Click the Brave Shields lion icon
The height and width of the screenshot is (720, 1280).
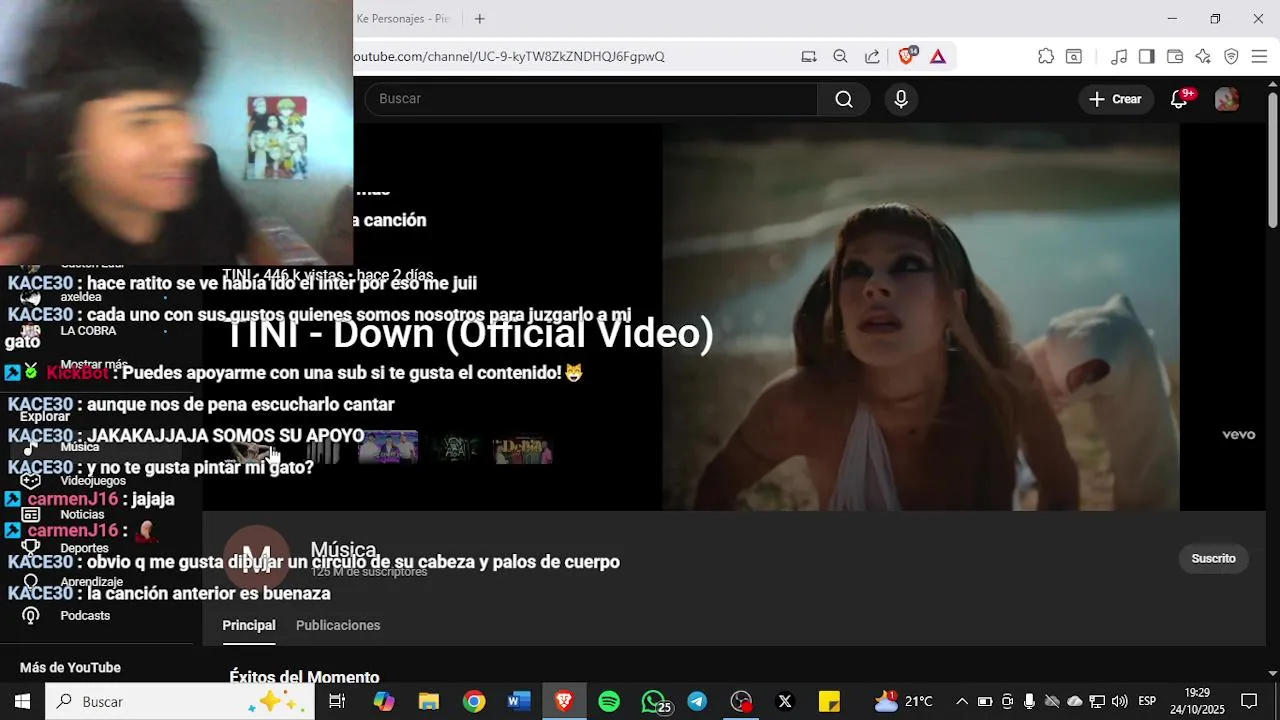coord(906,56)
